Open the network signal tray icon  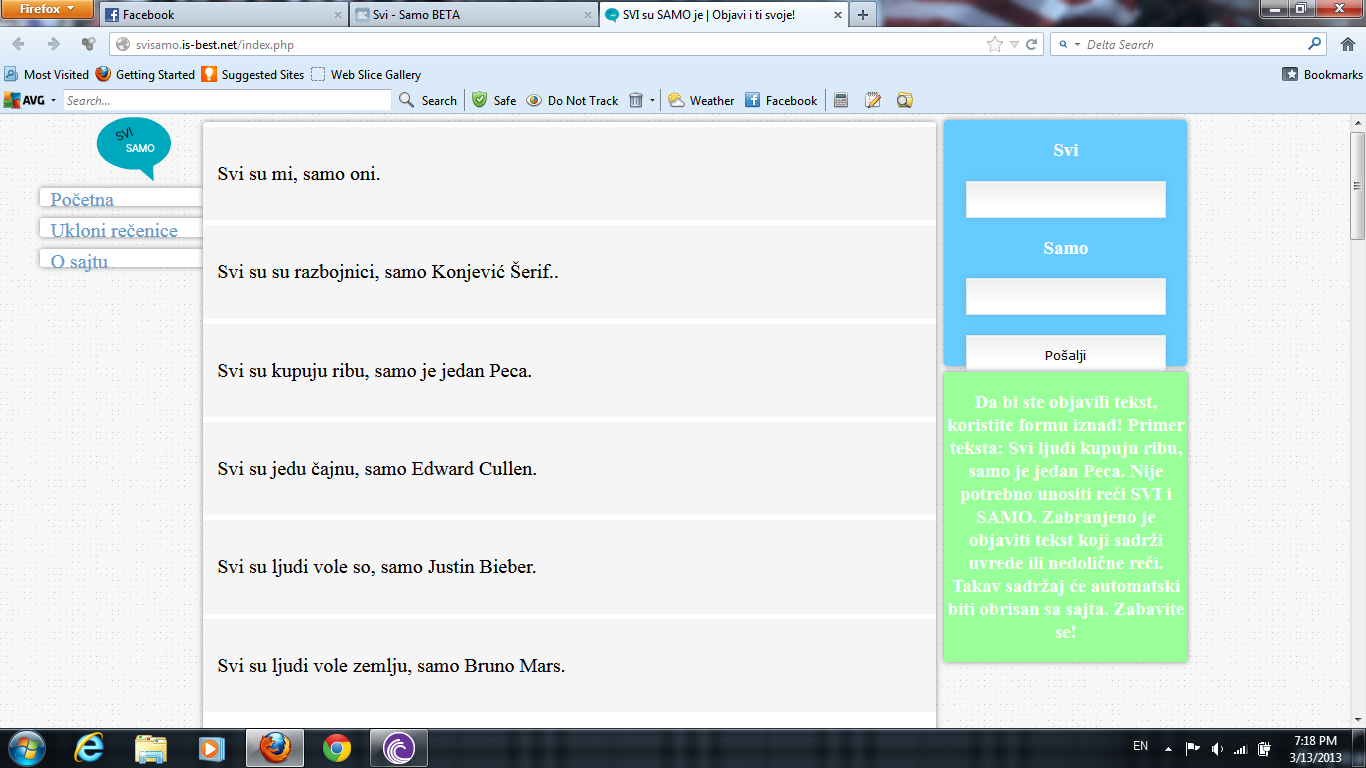pyautogui.click(x=1241, y=748)
